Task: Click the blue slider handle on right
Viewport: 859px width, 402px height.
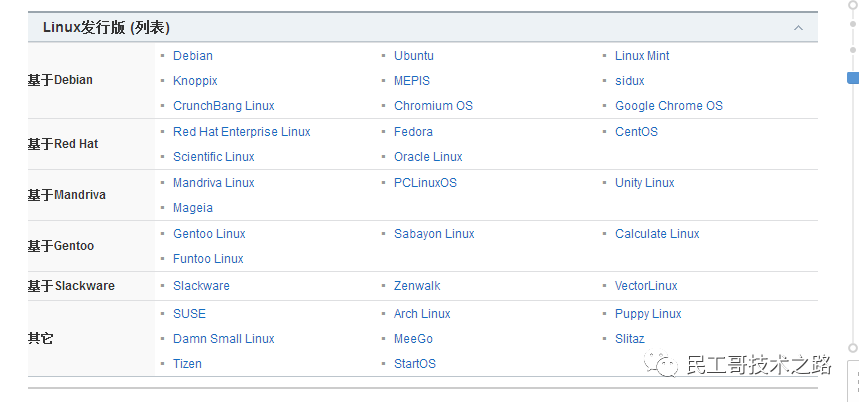Action: tap(853, 78)
